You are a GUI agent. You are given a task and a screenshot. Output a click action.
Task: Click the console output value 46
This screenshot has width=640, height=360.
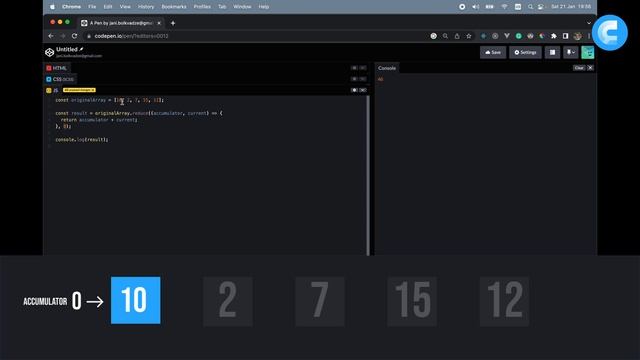380,79
